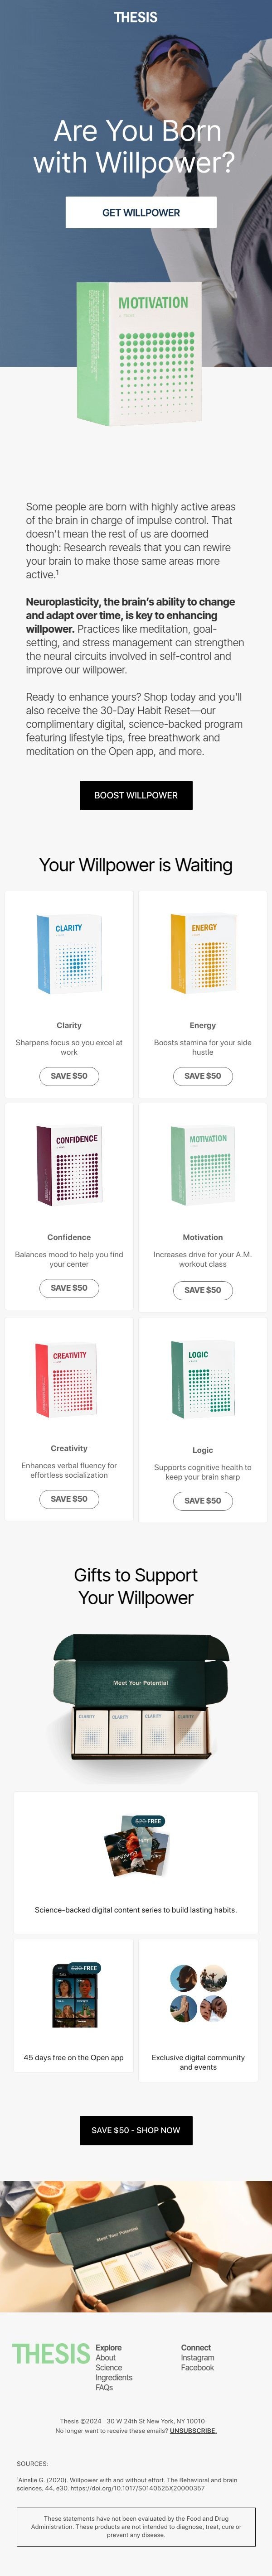This screenshot has height=2576, width=272.
Task: Go to the Ingredients footer link
Action: (x=114, y=2377)
